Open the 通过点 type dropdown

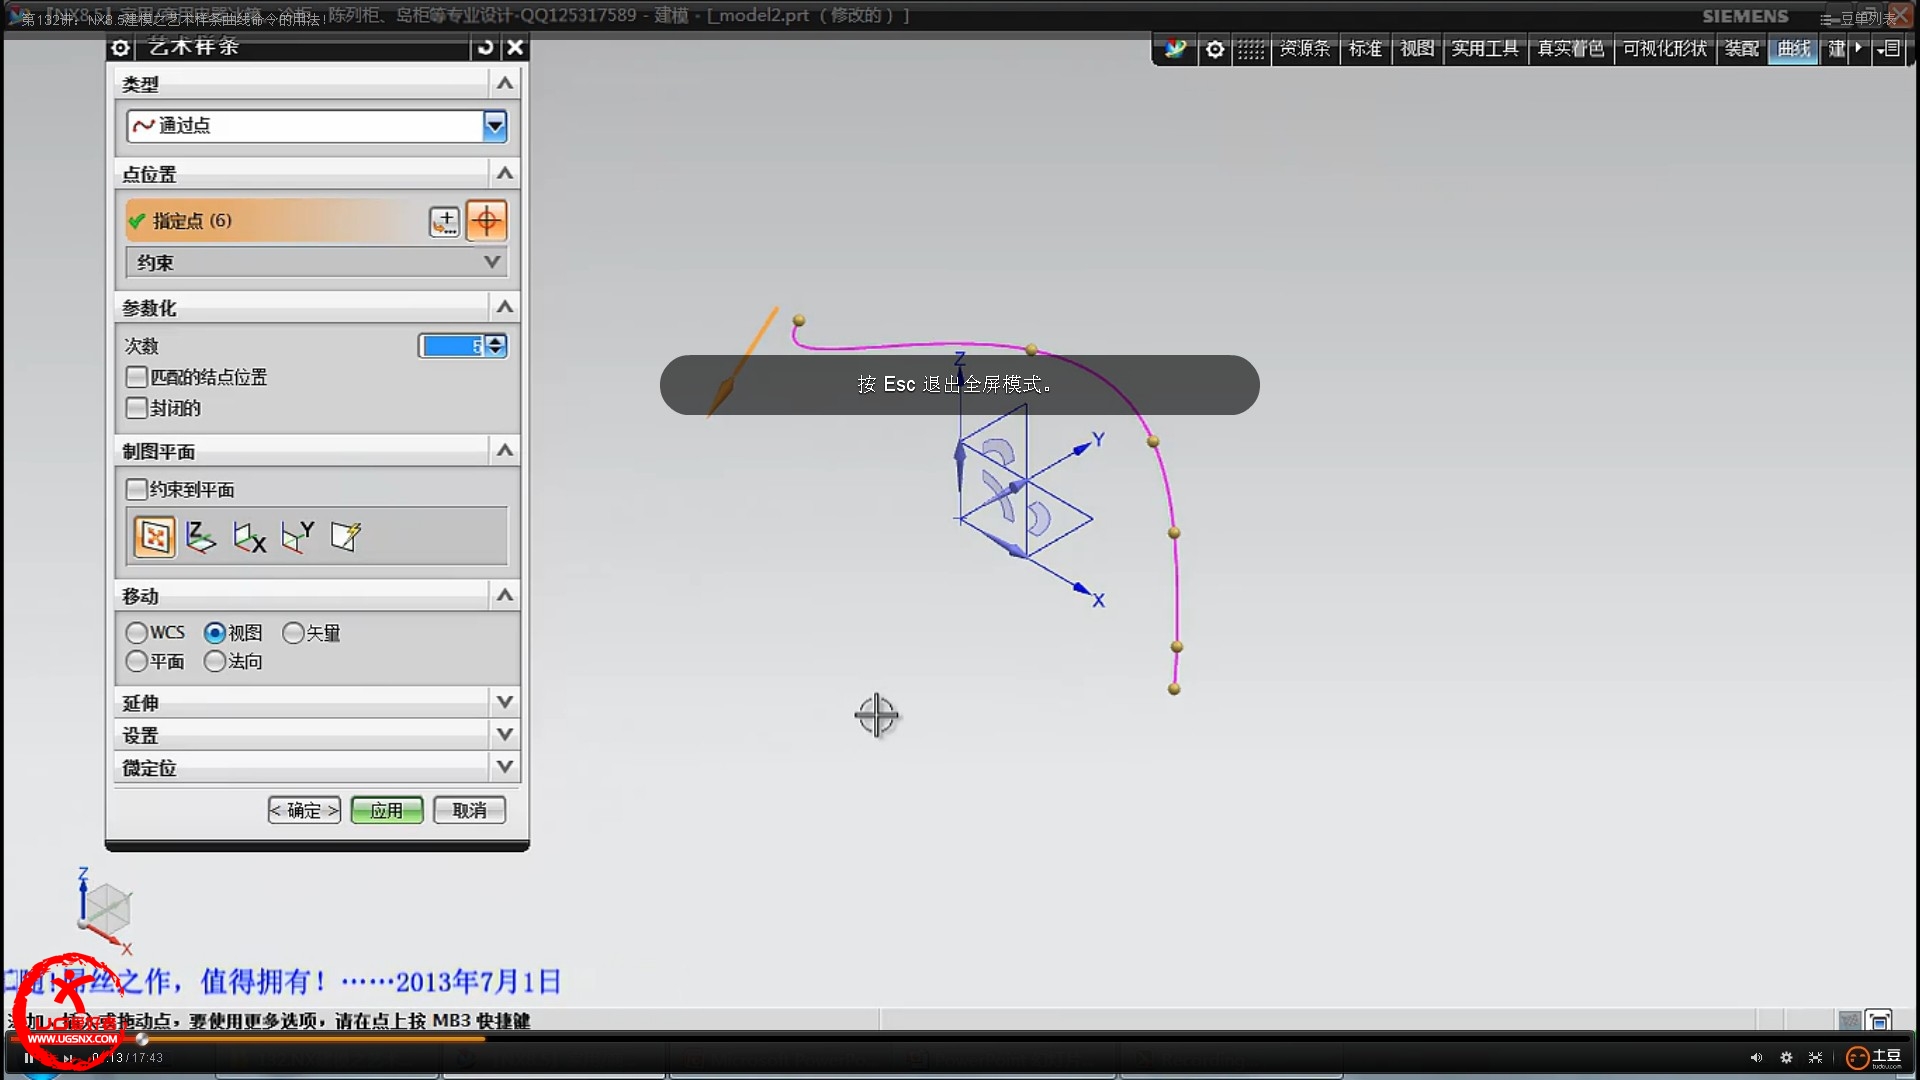click(495, 125)
